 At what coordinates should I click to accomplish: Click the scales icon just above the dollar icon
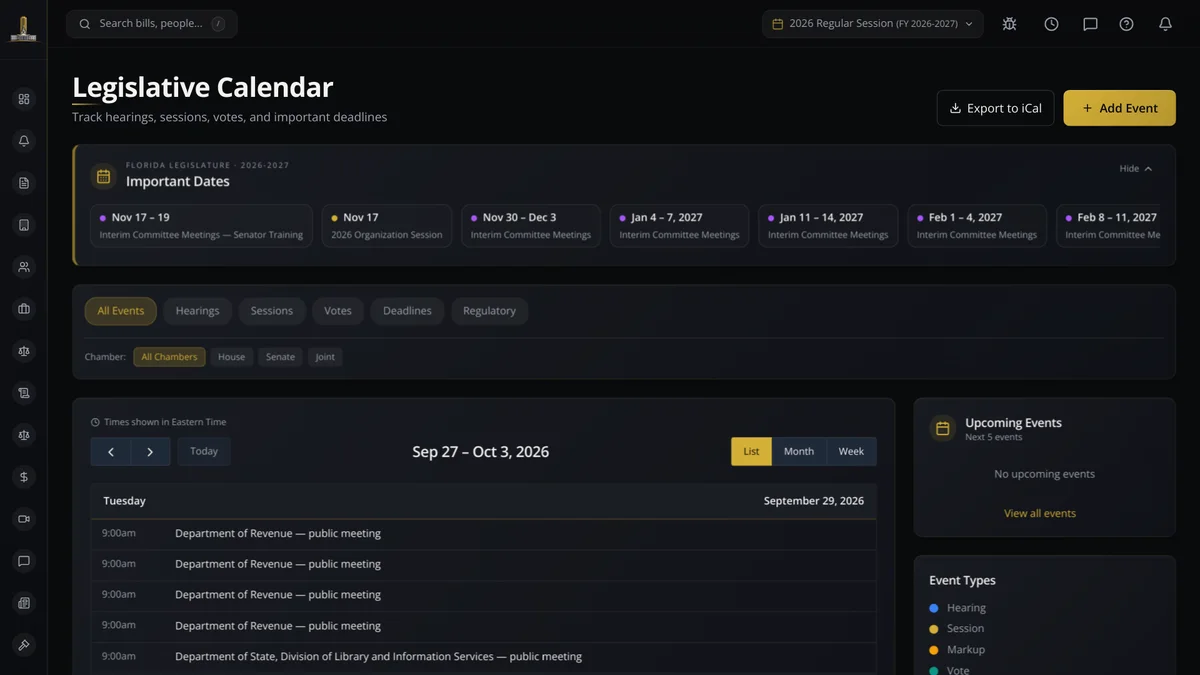[x=24, y=435]
